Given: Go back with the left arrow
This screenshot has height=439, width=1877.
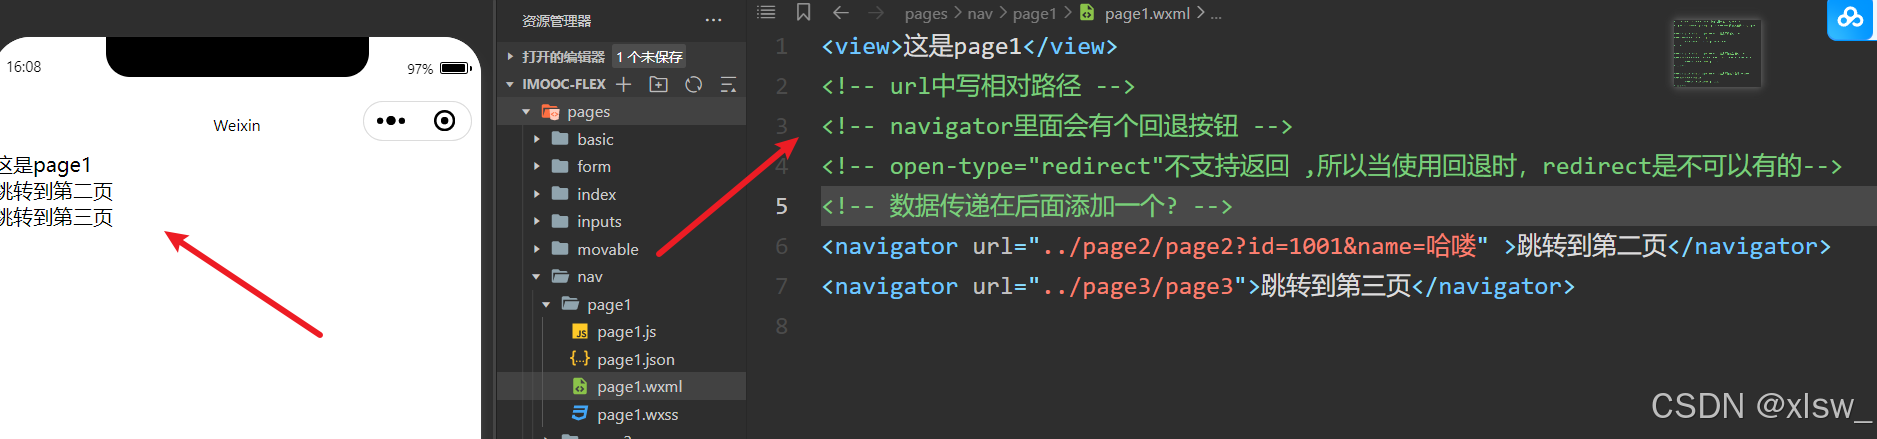Looking at the screenshot, I should tap(841, 12).
